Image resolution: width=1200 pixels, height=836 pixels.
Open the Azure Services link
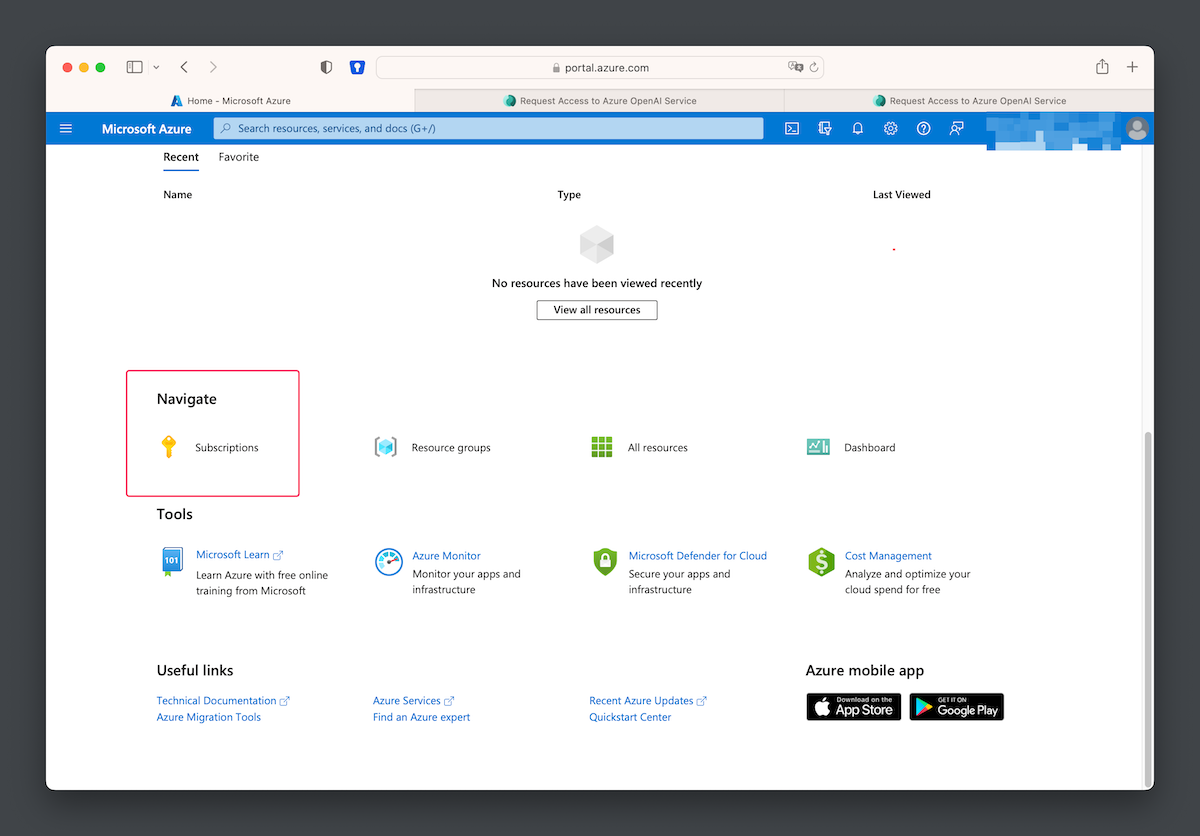click(407, 701)
